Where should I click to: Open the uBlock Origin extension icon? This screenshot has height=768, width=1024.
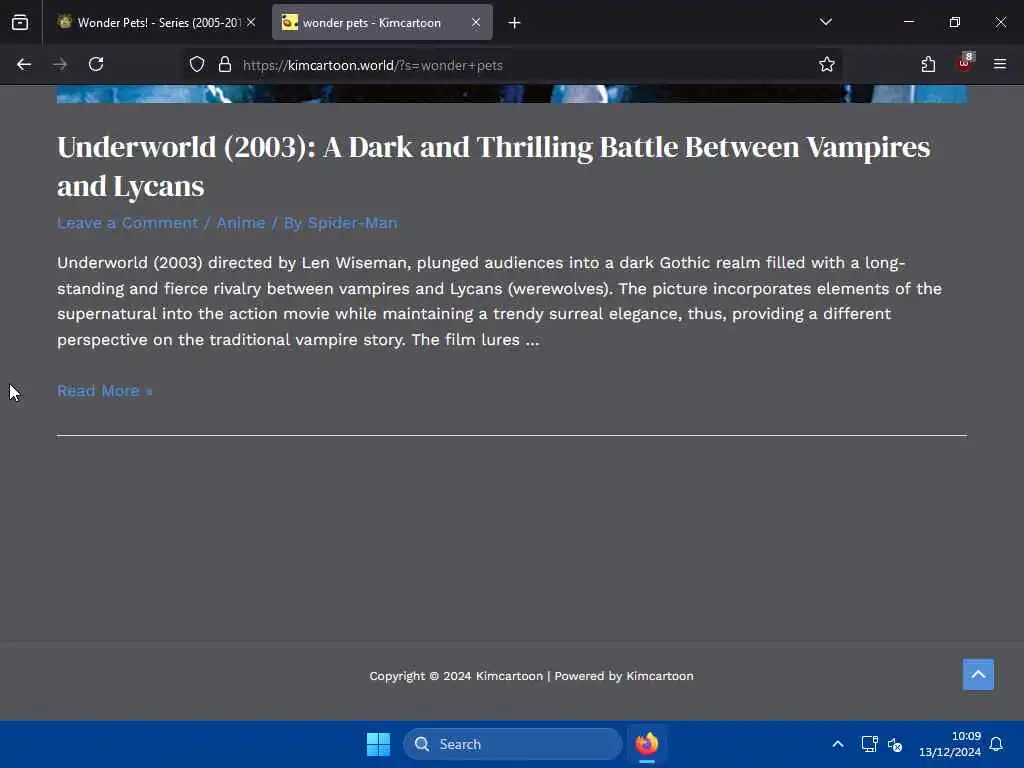pyautogui.click(x=965, y=63)
